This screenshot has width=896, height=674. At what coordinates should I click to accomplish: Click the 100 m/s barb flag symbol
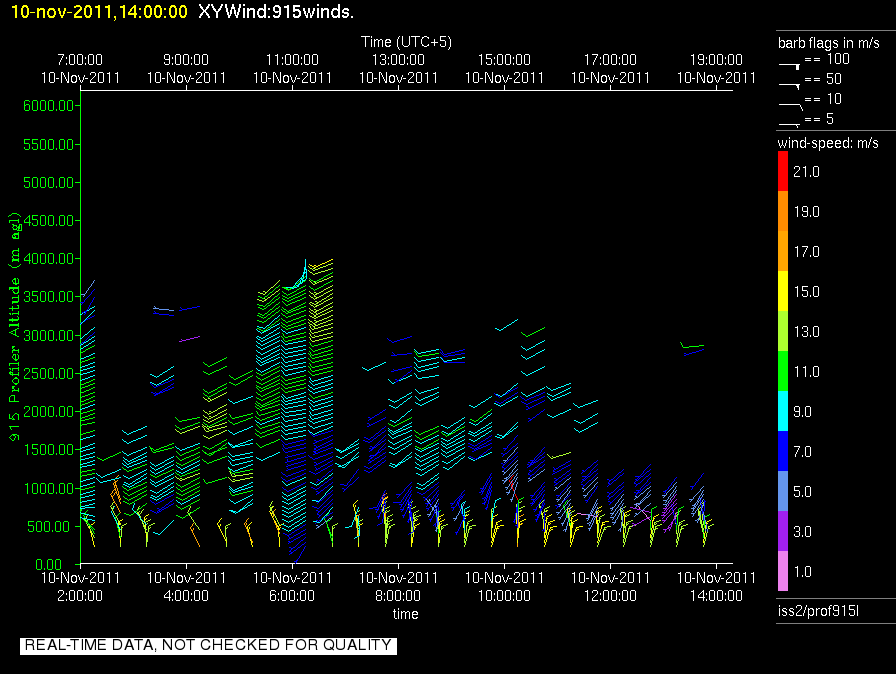pos(790,66)
